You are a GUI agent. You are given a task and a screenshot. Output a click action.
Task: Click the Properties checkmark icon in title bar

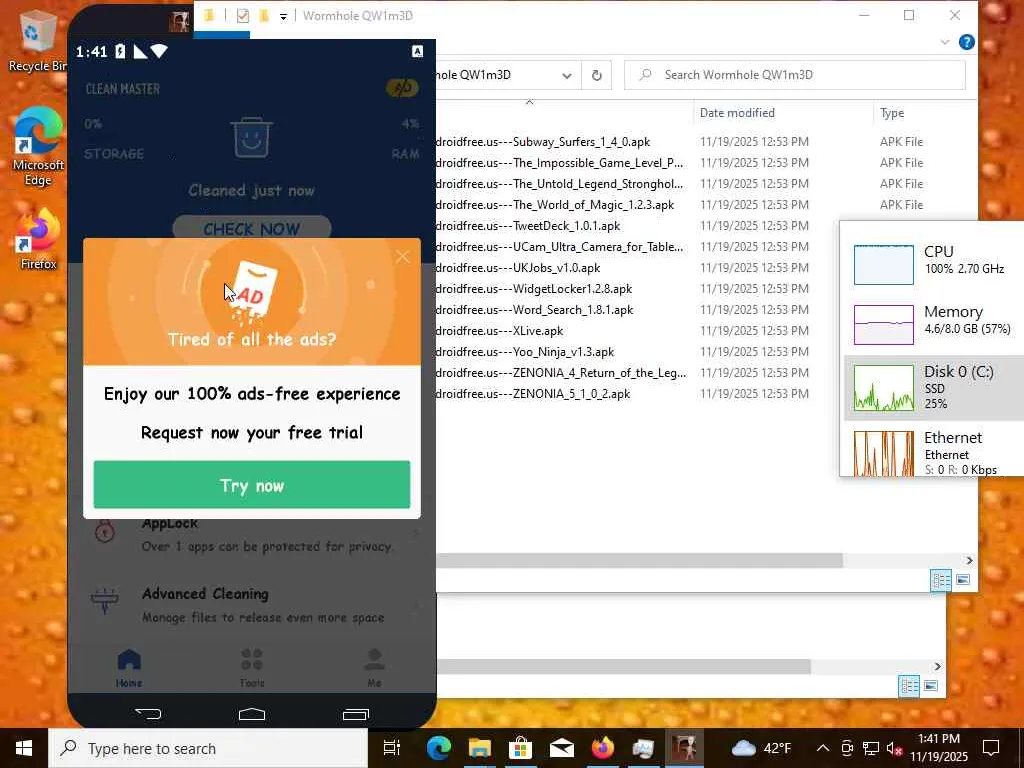tap(242, 16)
